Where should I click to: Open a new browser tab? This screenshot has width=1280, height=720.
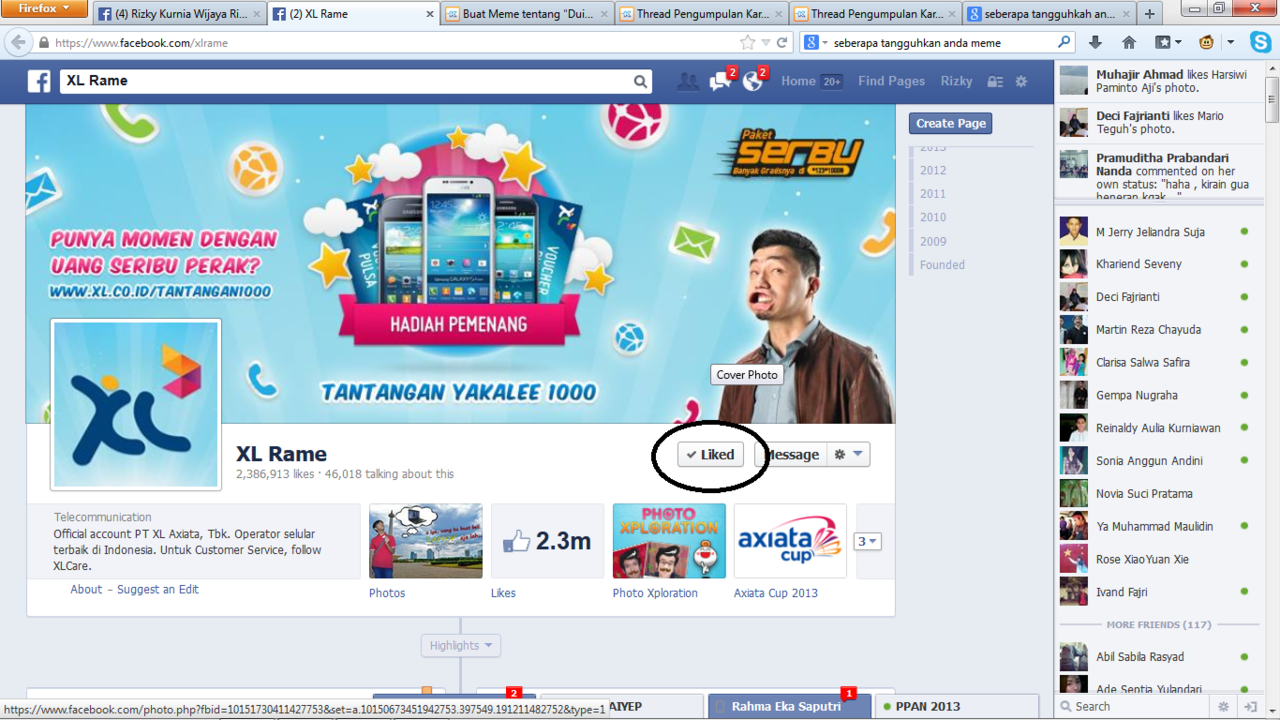point(1149,14)
